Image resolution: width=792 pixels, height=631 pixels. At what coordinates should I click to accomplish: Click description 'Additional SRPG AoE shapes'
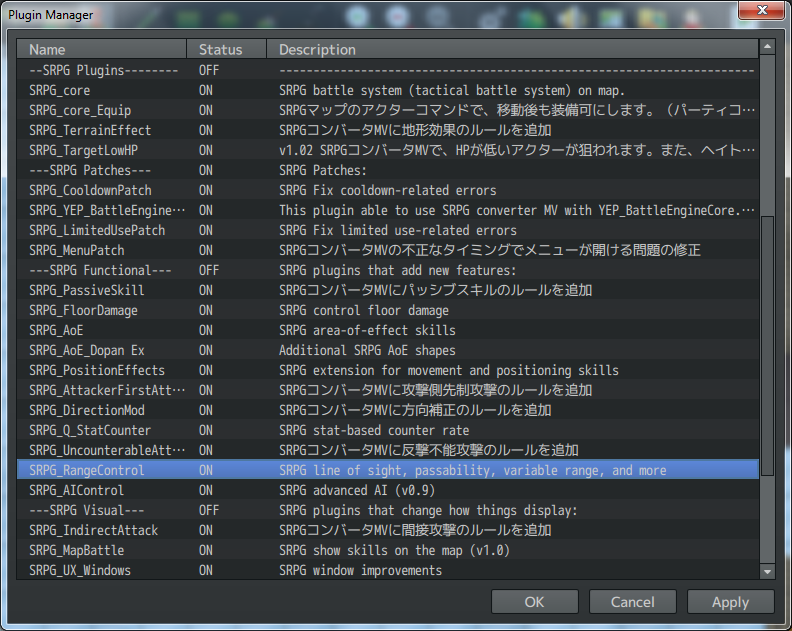[367, 350]
